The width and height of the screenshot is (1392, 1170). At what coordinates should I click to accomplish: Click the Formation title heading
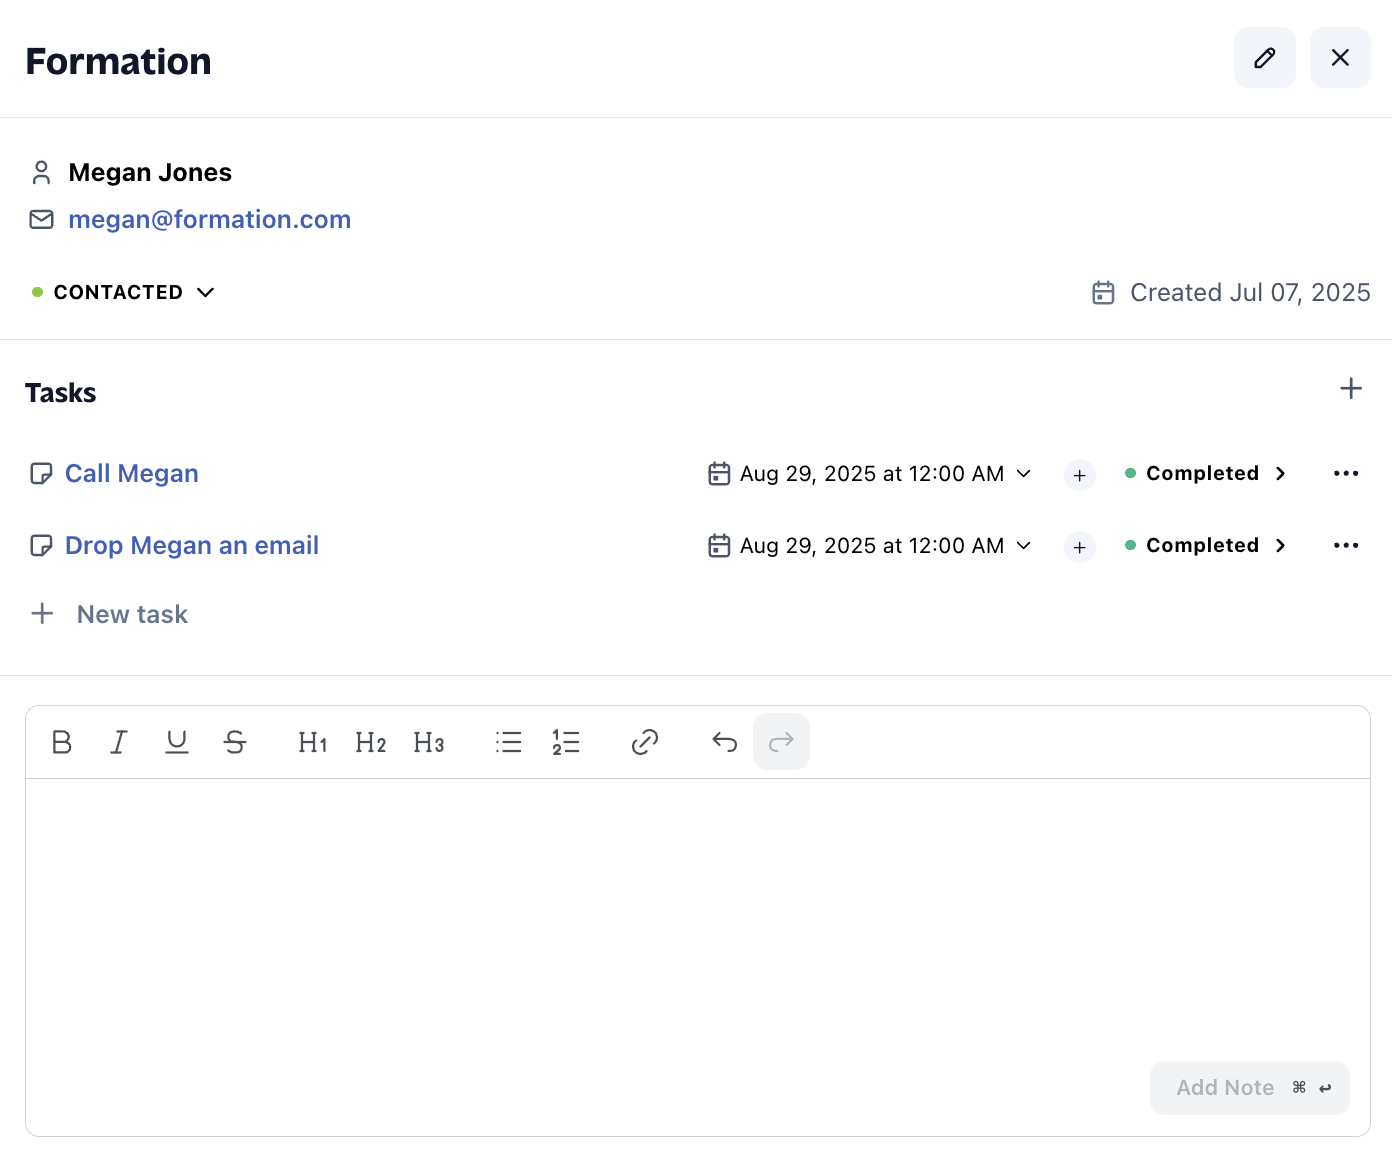pyautogui.click(x=118, y=62)
